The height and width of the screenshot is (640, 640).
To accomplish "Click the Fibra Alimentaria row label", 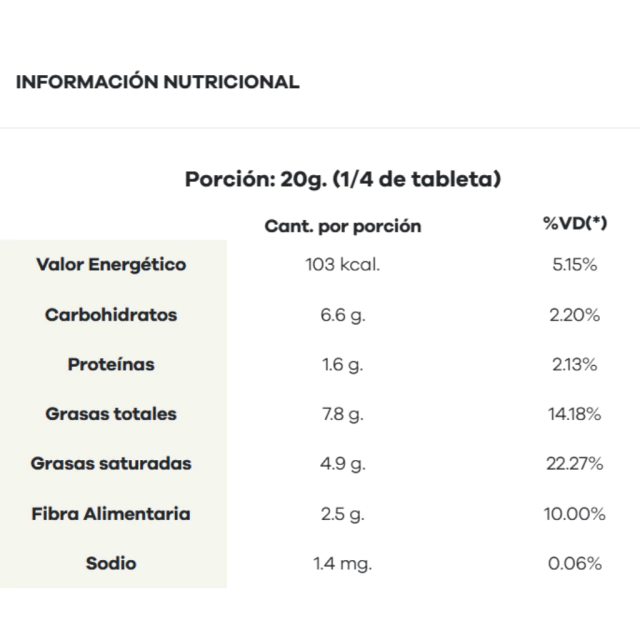I will pyautogui.click(x=111, y=514).
